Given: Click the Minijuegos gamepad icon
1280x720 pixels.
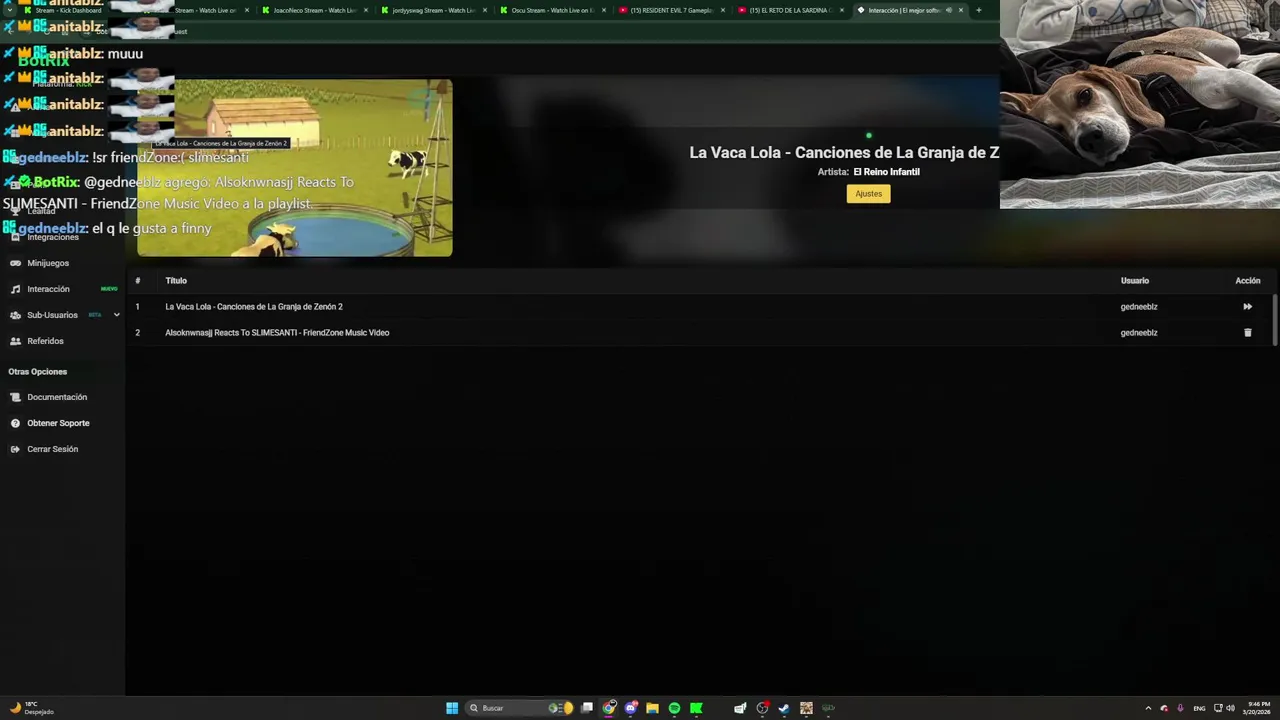Looking at the screenshot, I should 15,263.
